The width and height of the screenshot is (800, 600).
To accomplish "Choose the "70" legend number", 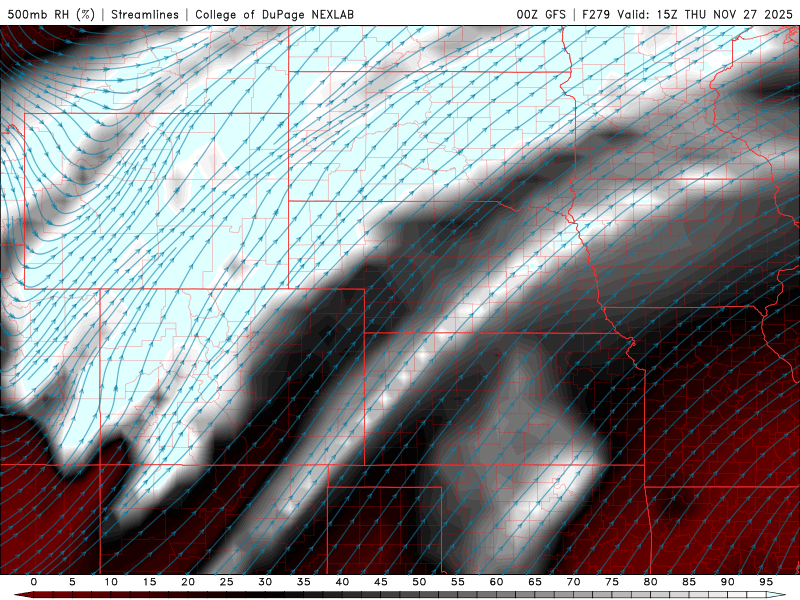I will (x=573, y=582).
